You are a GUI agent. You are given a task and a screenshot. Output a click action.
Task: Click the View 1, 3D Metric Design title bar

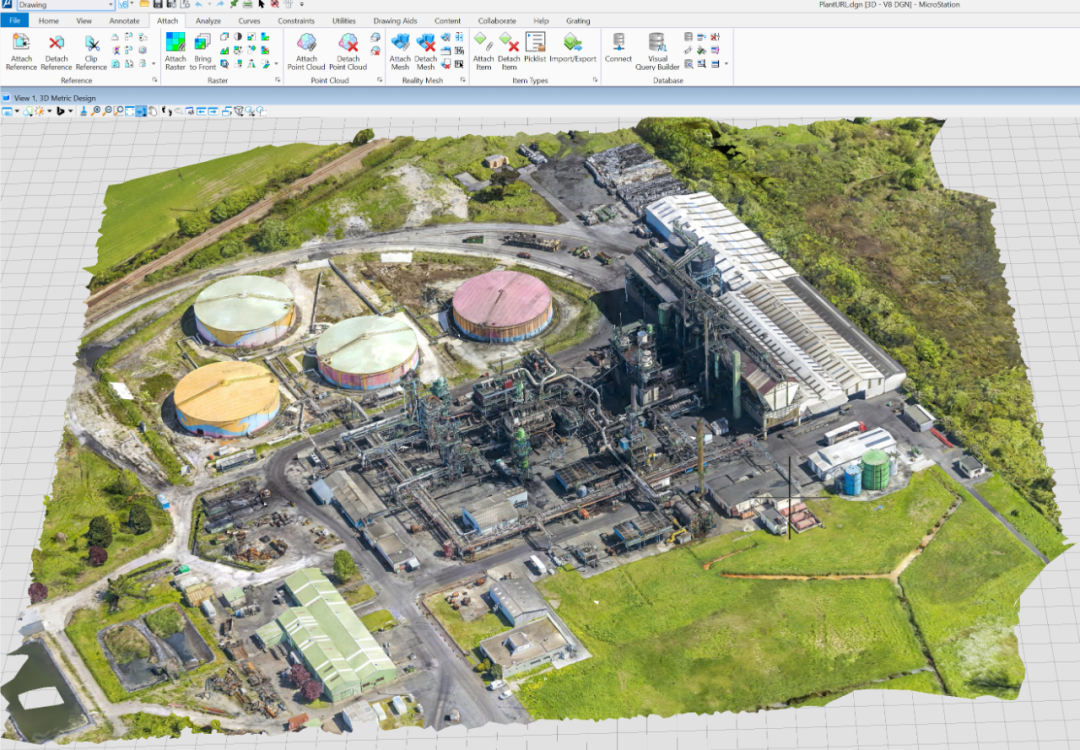point(55,97)
